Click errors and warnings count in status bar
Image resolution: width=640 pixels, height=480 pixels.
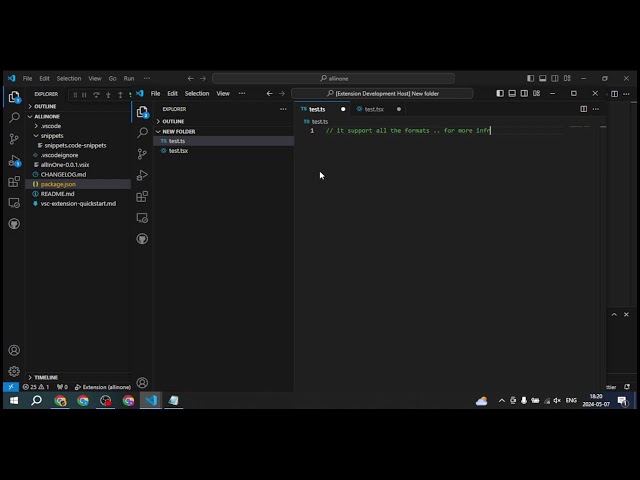click(36, 387)
